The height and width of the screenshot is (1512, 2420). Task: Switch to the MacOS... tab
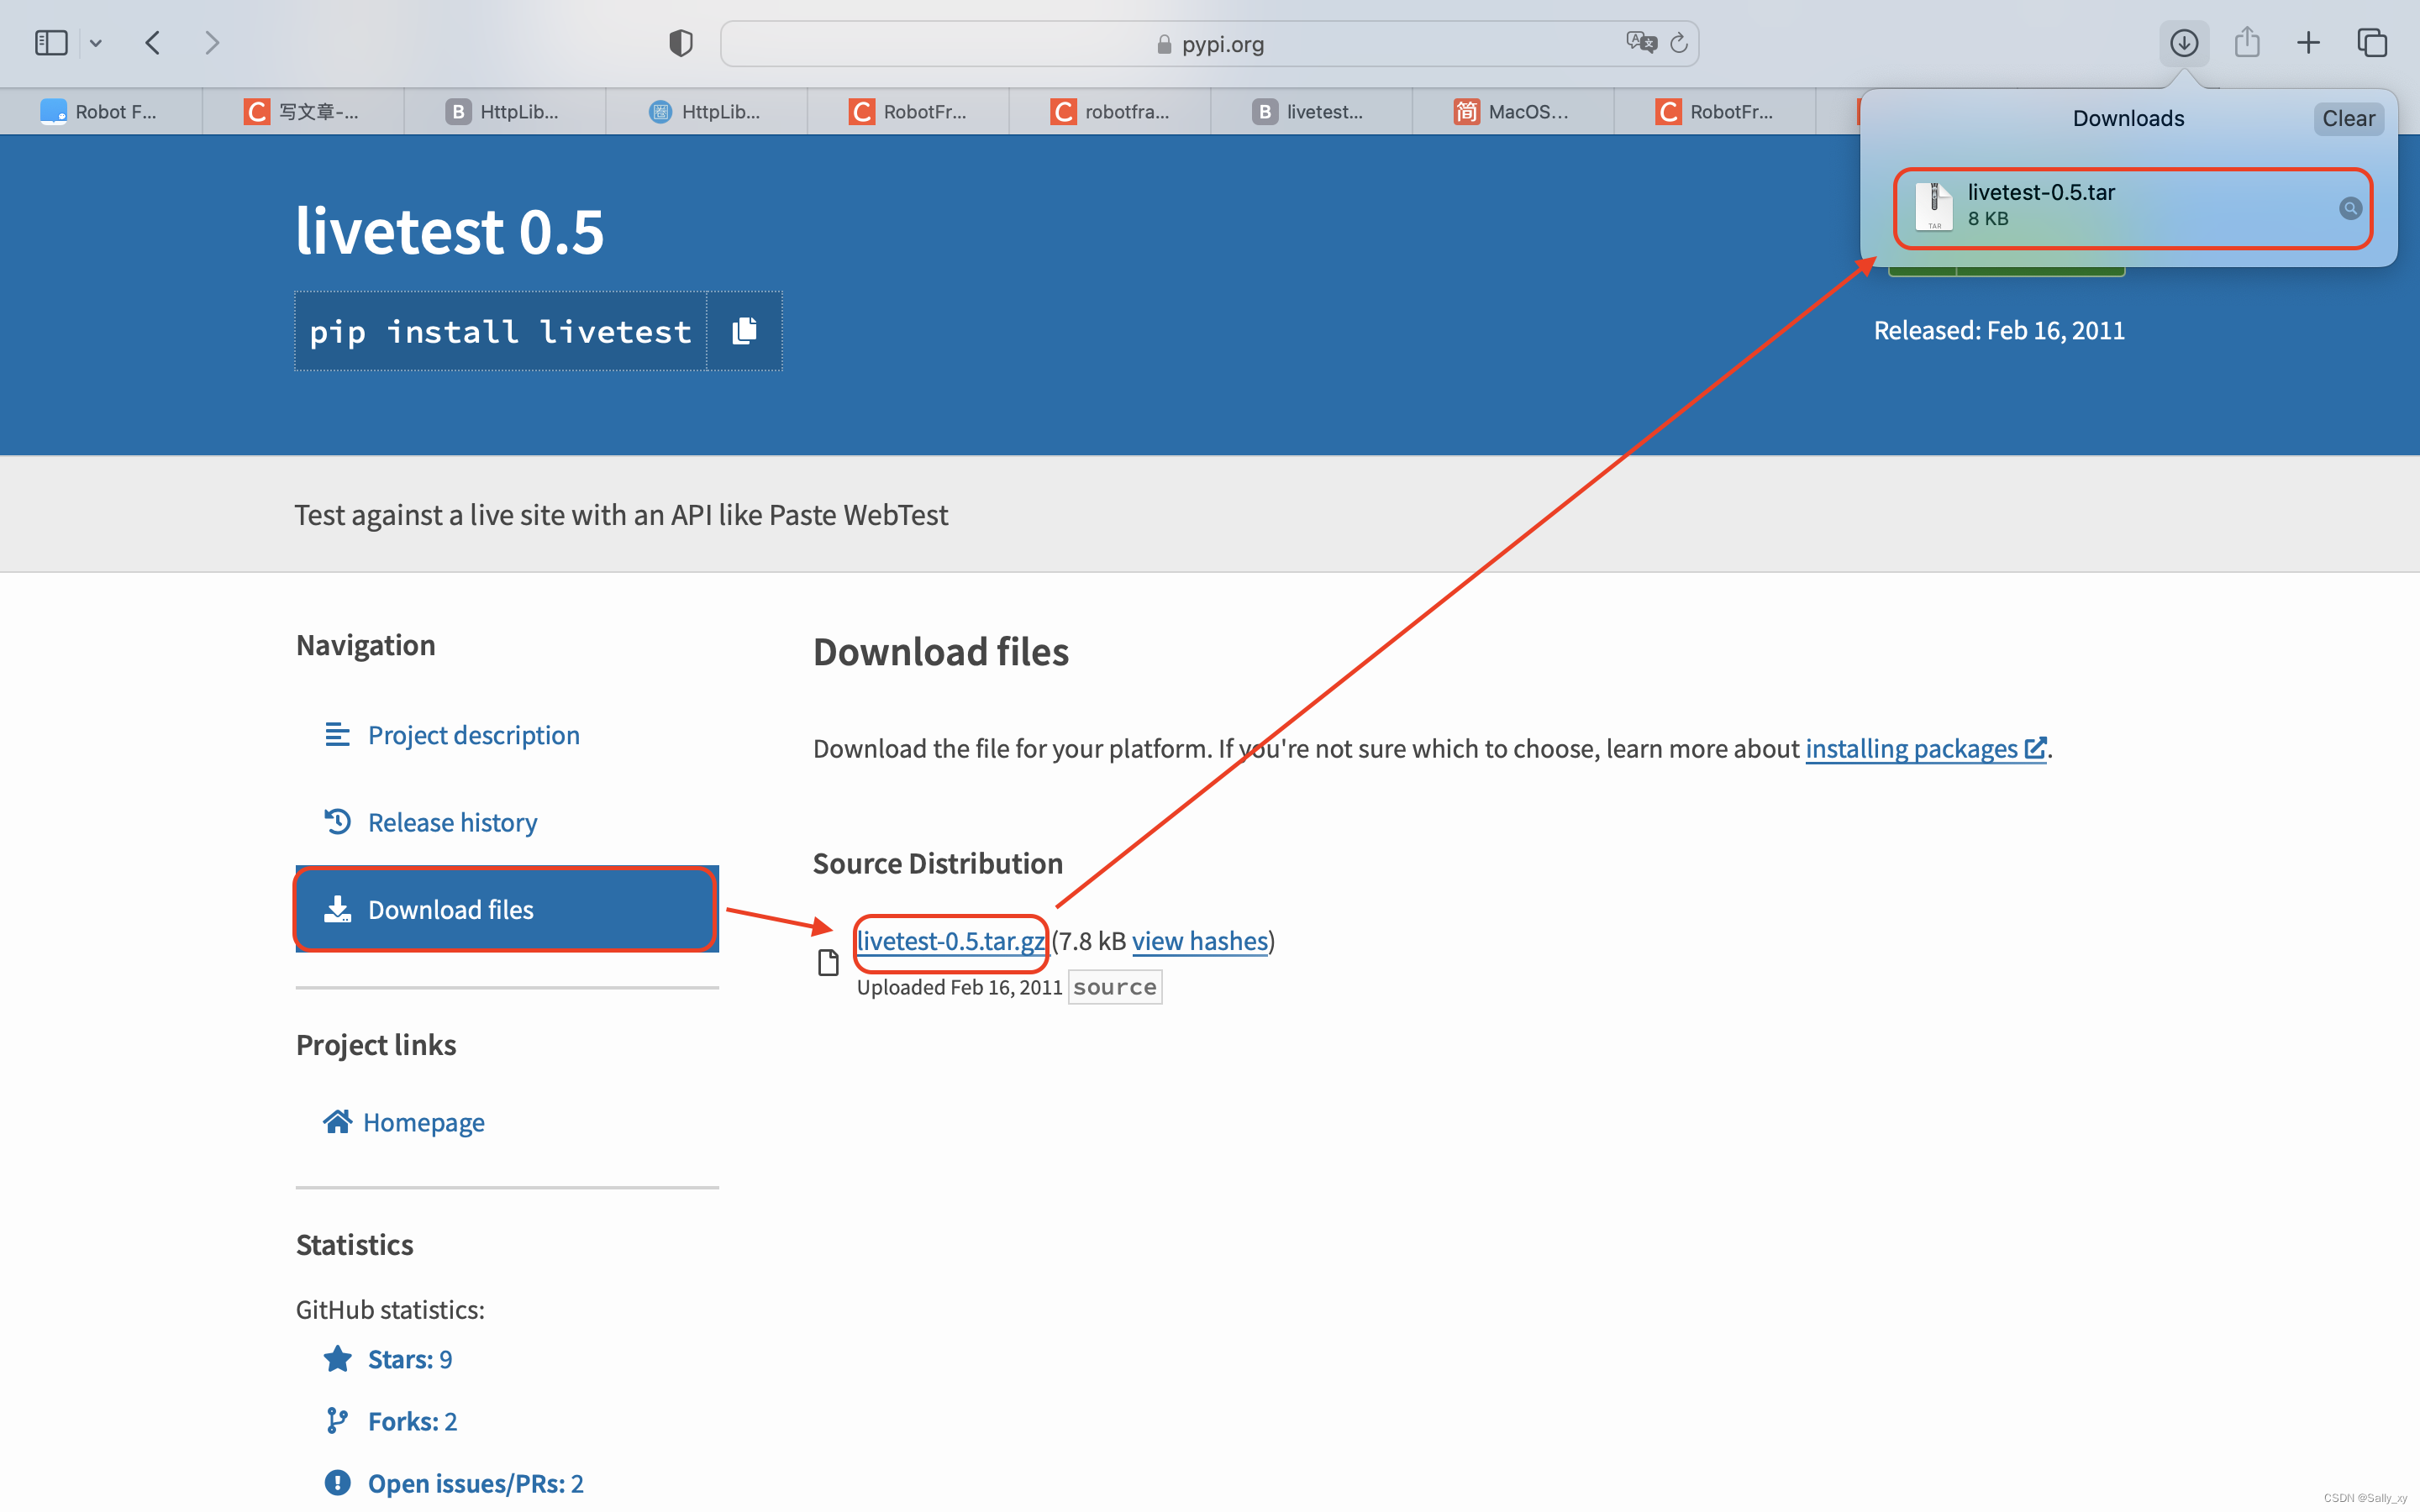(x=1514, y=112)
